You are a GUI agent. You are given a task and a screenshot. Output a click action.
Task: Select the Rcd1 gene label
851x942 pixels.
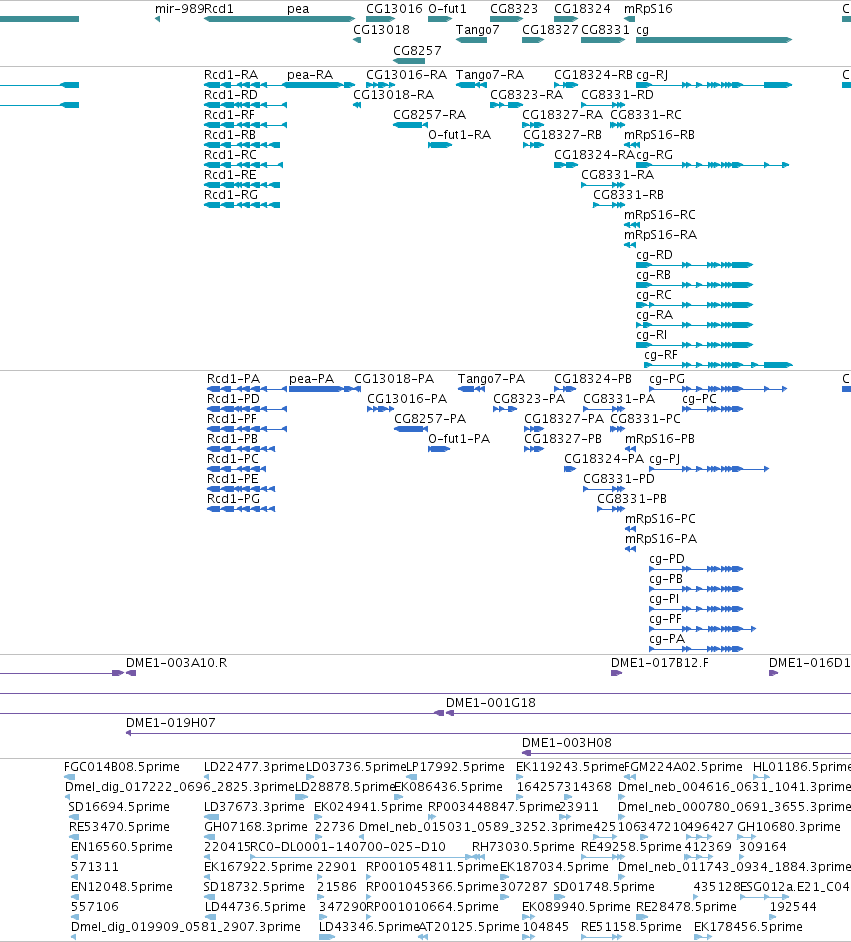(x=219, y=9)
